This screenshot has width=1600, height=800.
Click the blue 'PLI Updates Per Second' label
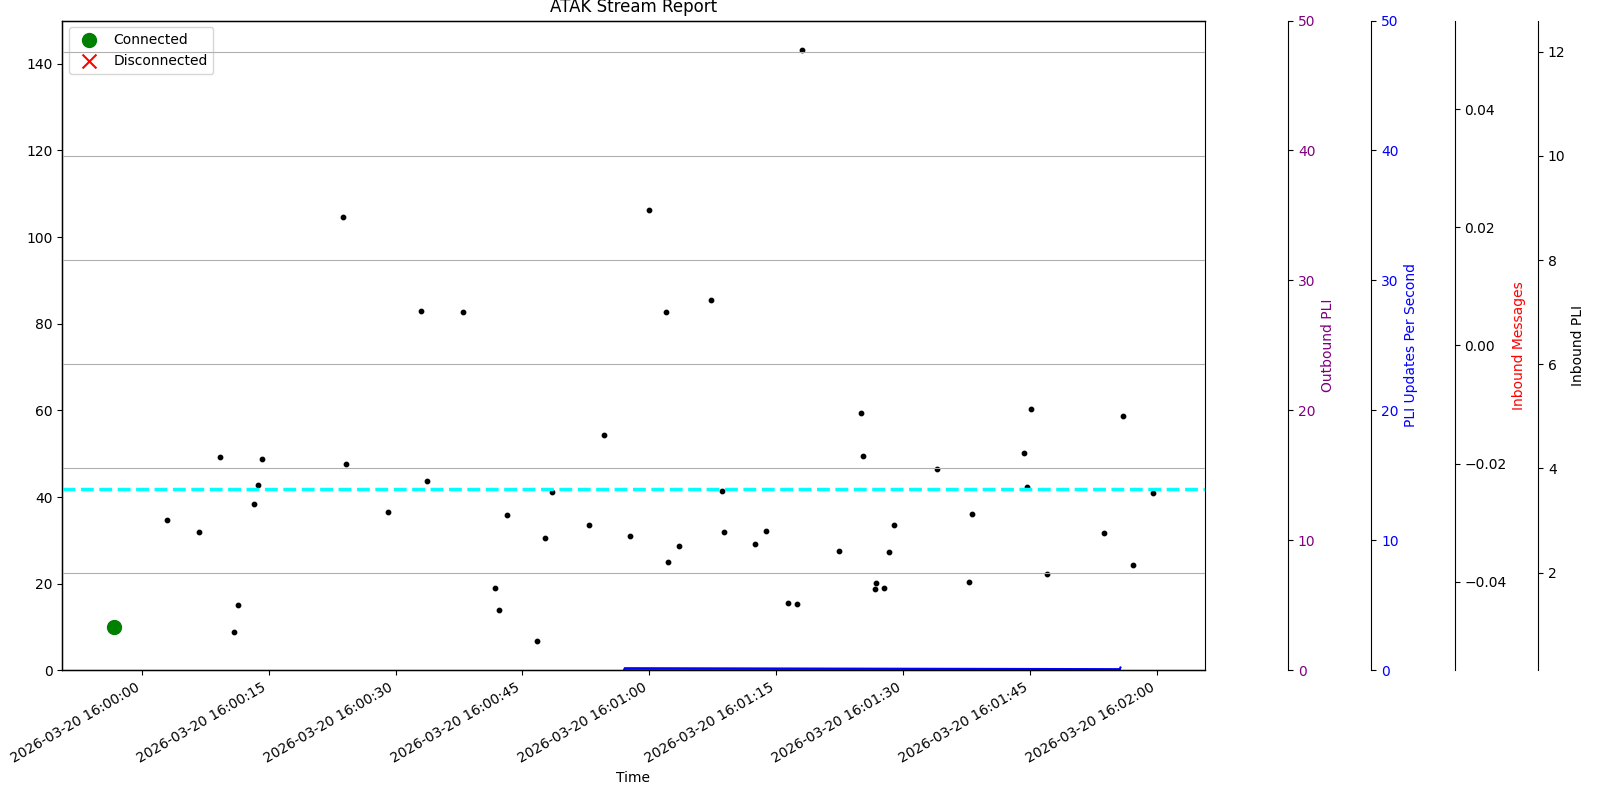(x=1410, y=346)
